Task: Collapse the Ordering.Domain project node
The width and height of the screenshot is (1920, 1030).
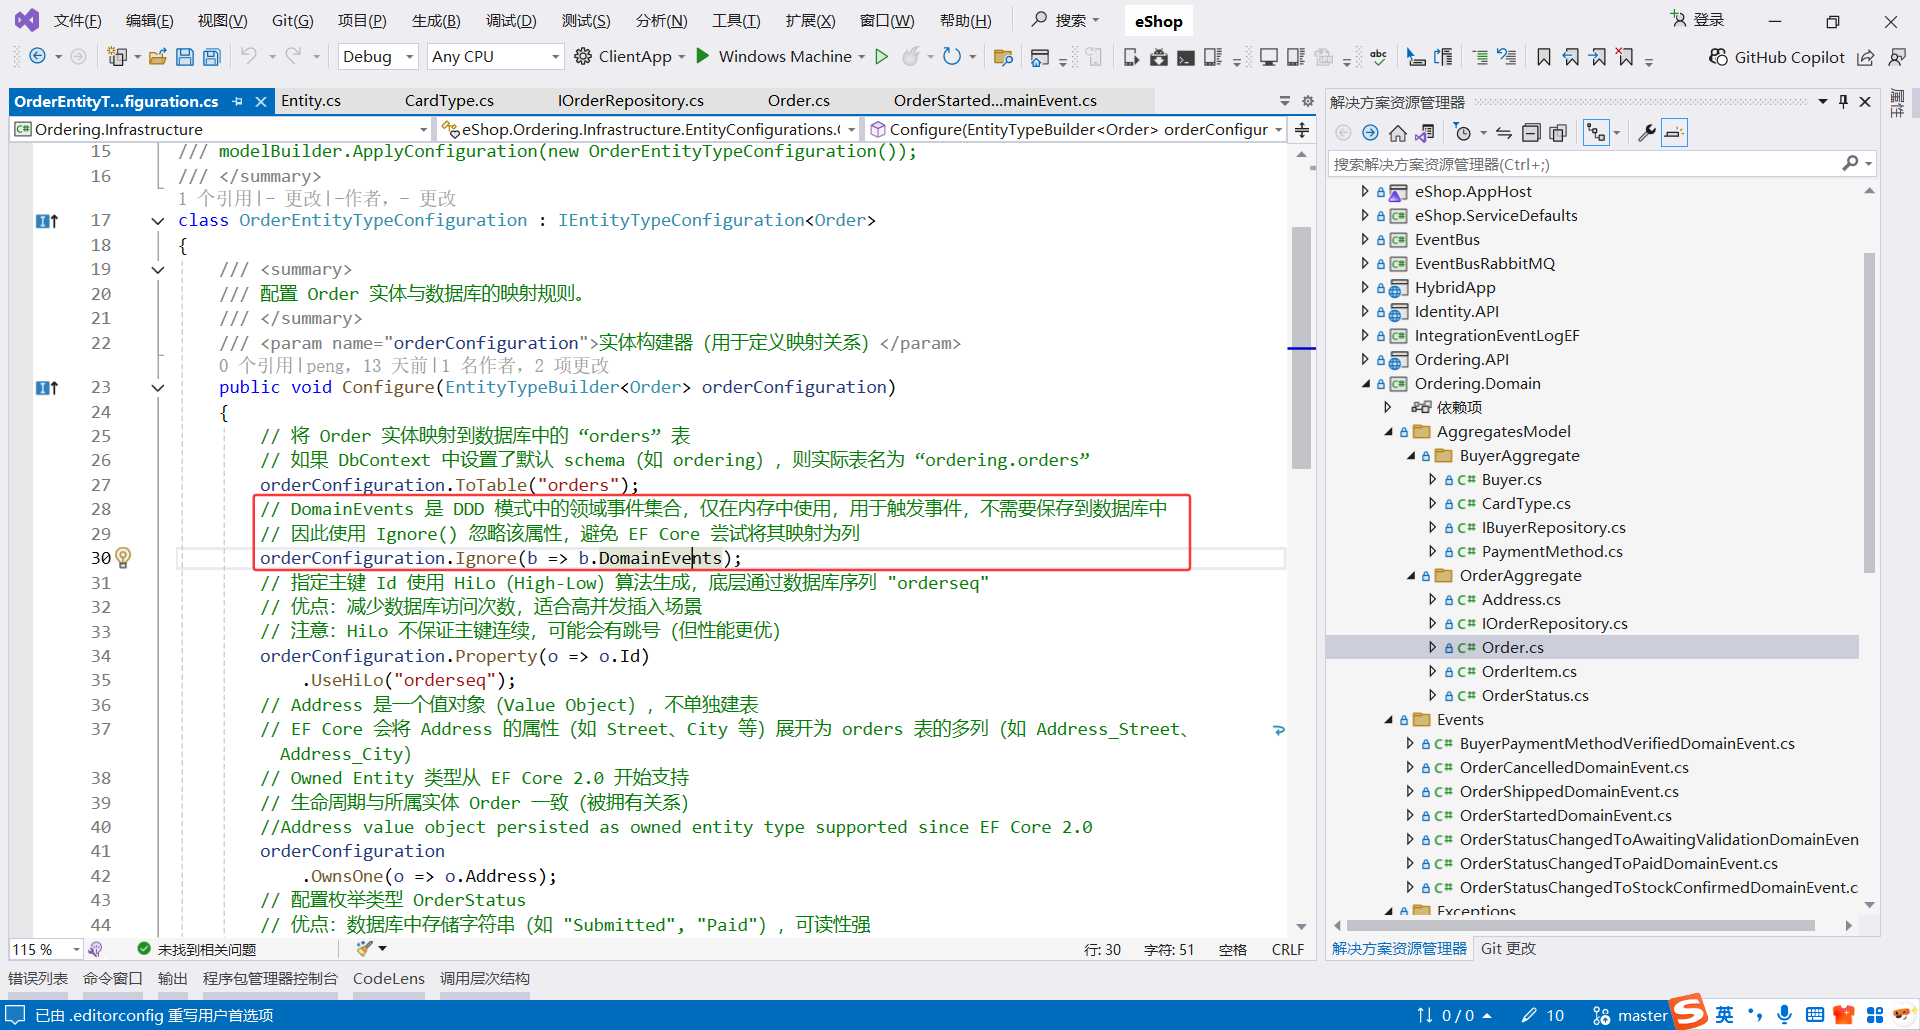Action: point(1366,384)
